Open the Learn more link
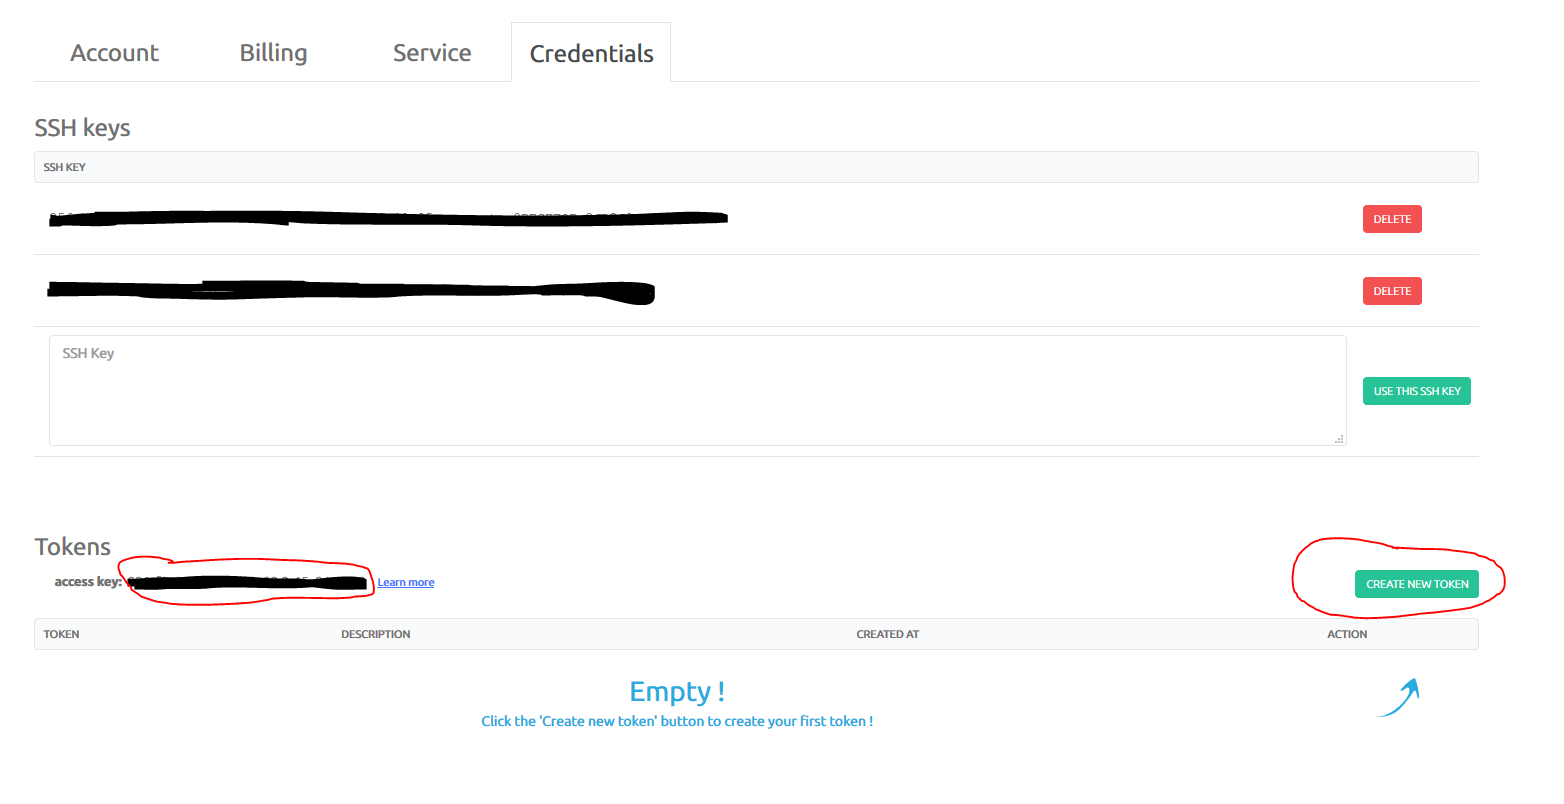 (405, 583)
